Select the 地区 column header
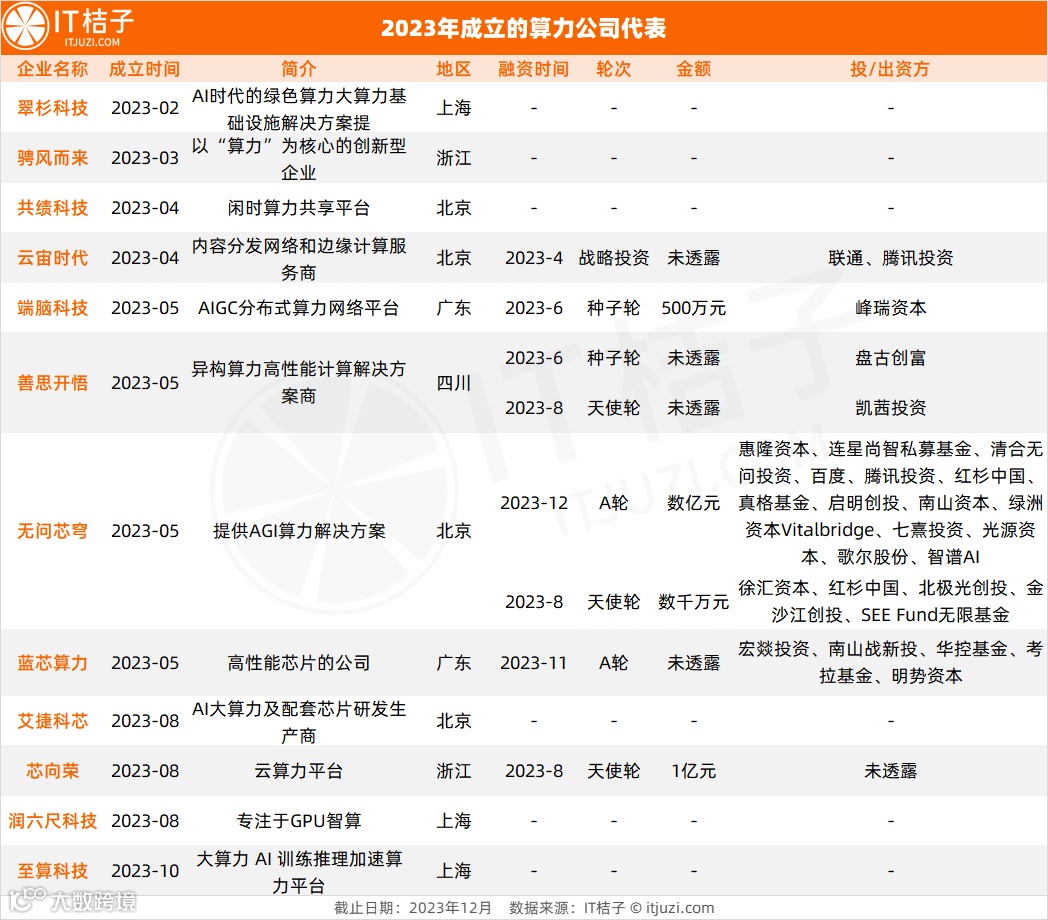Screen dimensions: 1048x920 (454, 69)
